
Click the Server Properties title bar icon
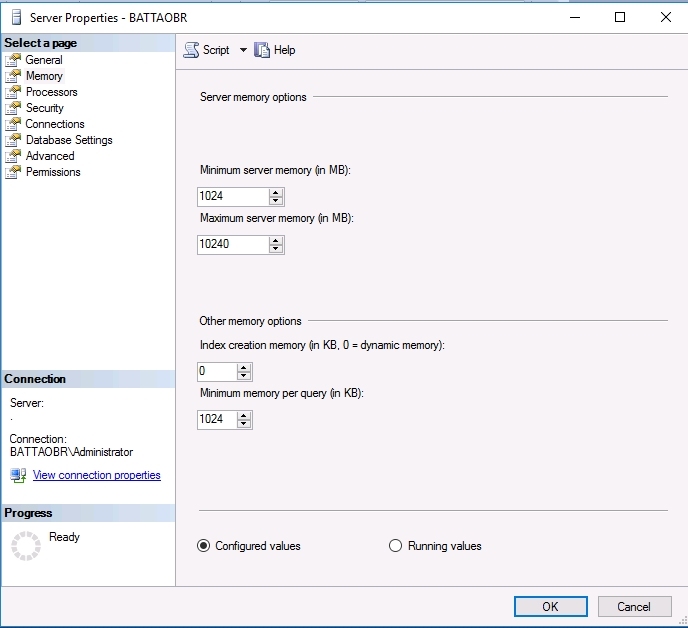(x=16, y=18)
